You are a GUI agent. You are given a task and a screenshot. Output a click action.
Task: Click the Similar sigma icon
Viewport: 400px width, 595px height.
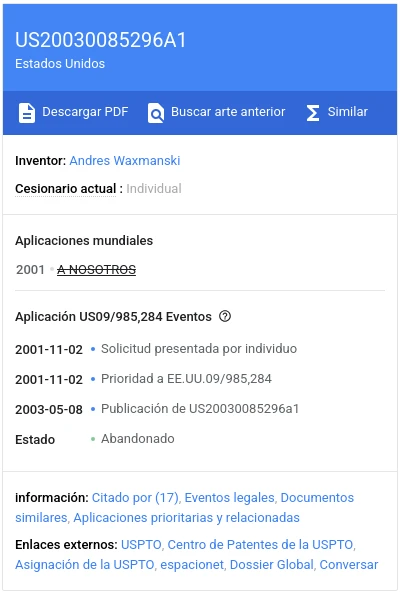click(x=313, y=113)
